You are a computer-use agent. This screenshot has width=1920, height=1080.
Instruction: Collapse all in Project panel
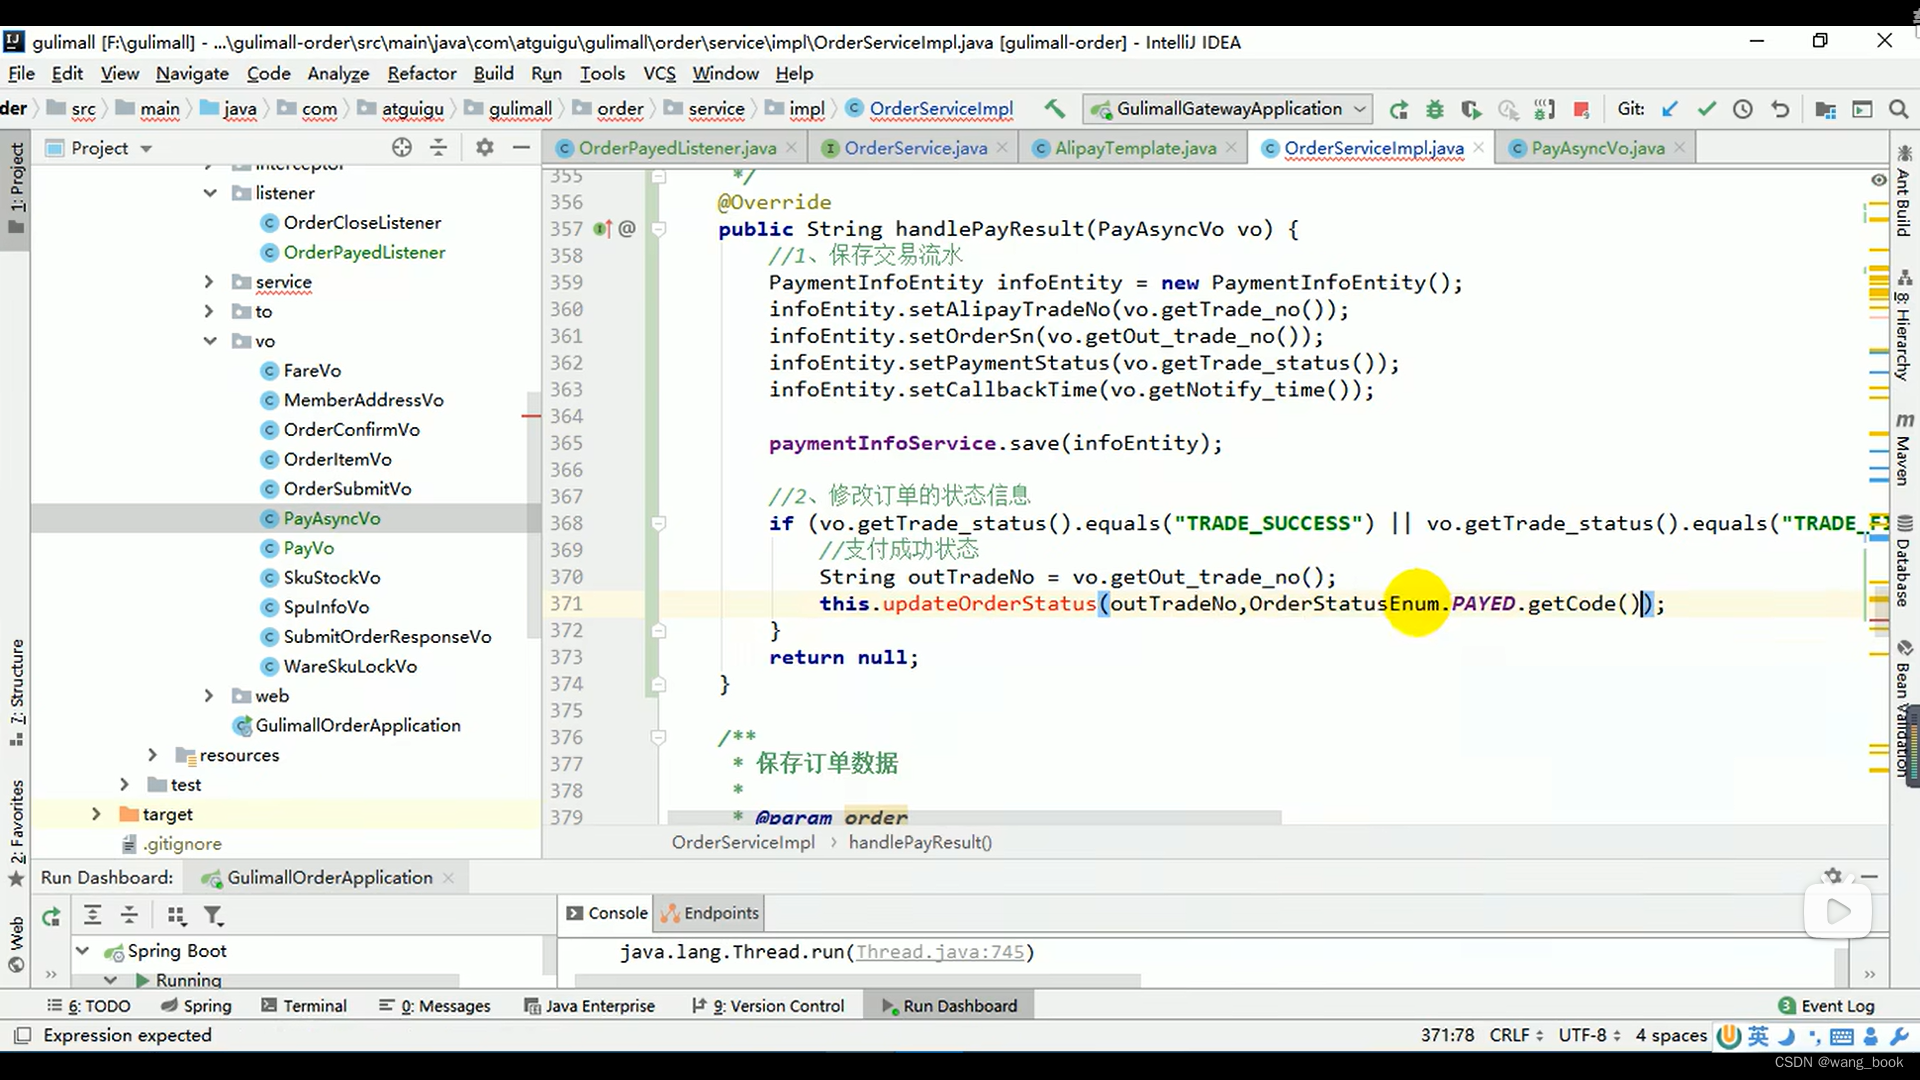pos(438,148)
